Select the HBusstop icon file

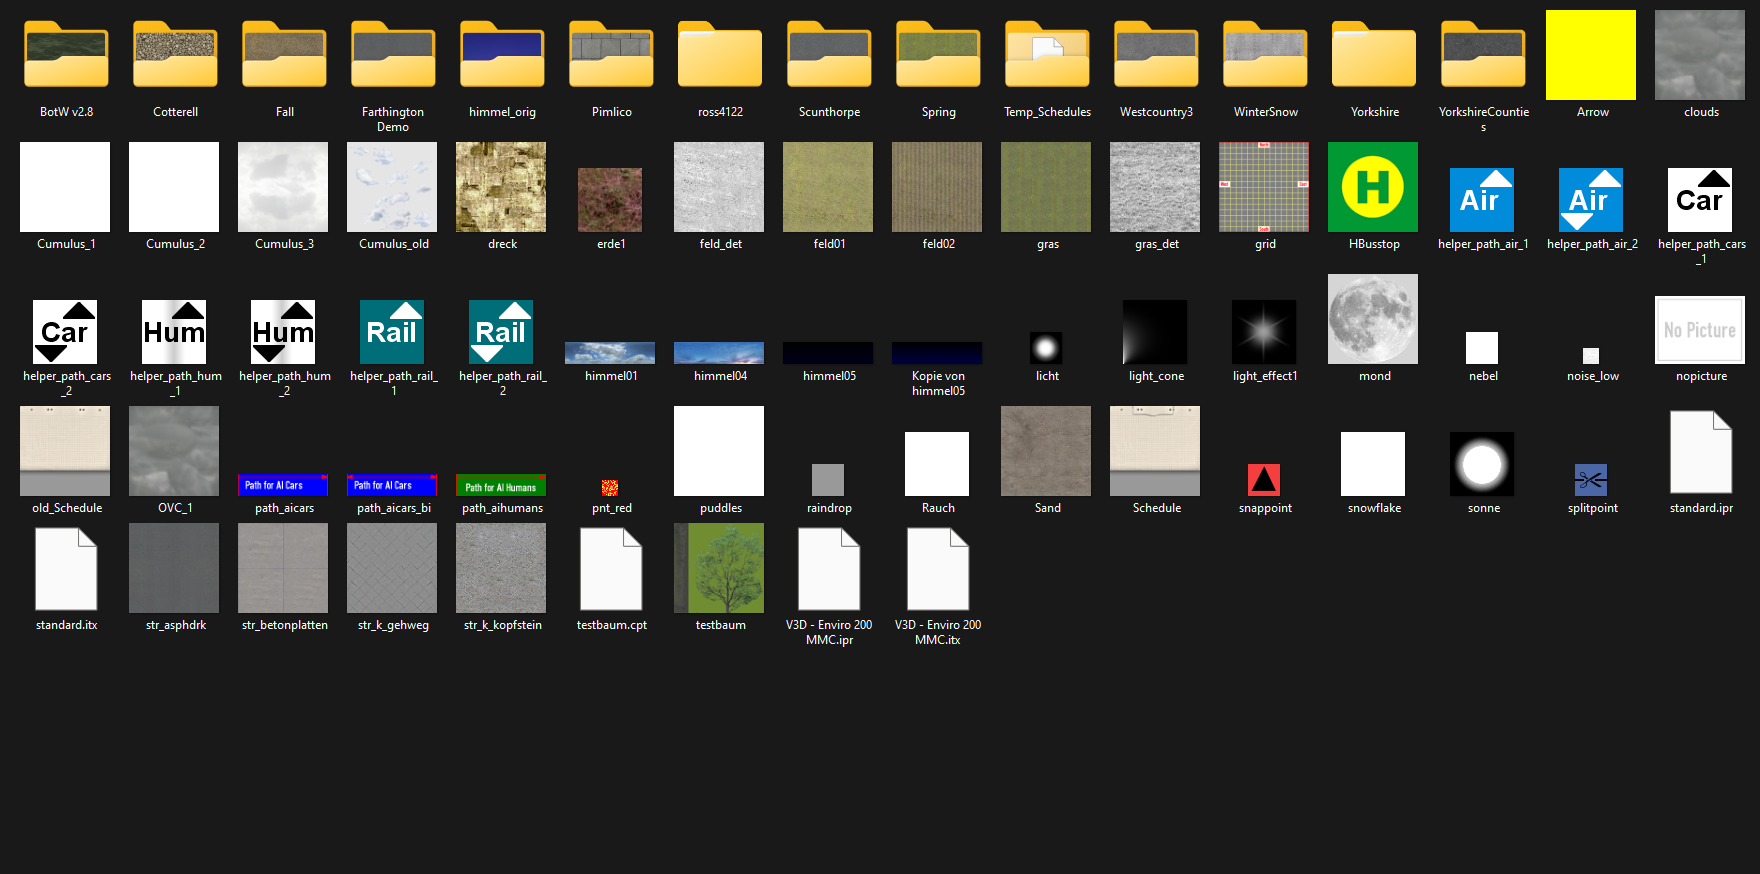1373,188
